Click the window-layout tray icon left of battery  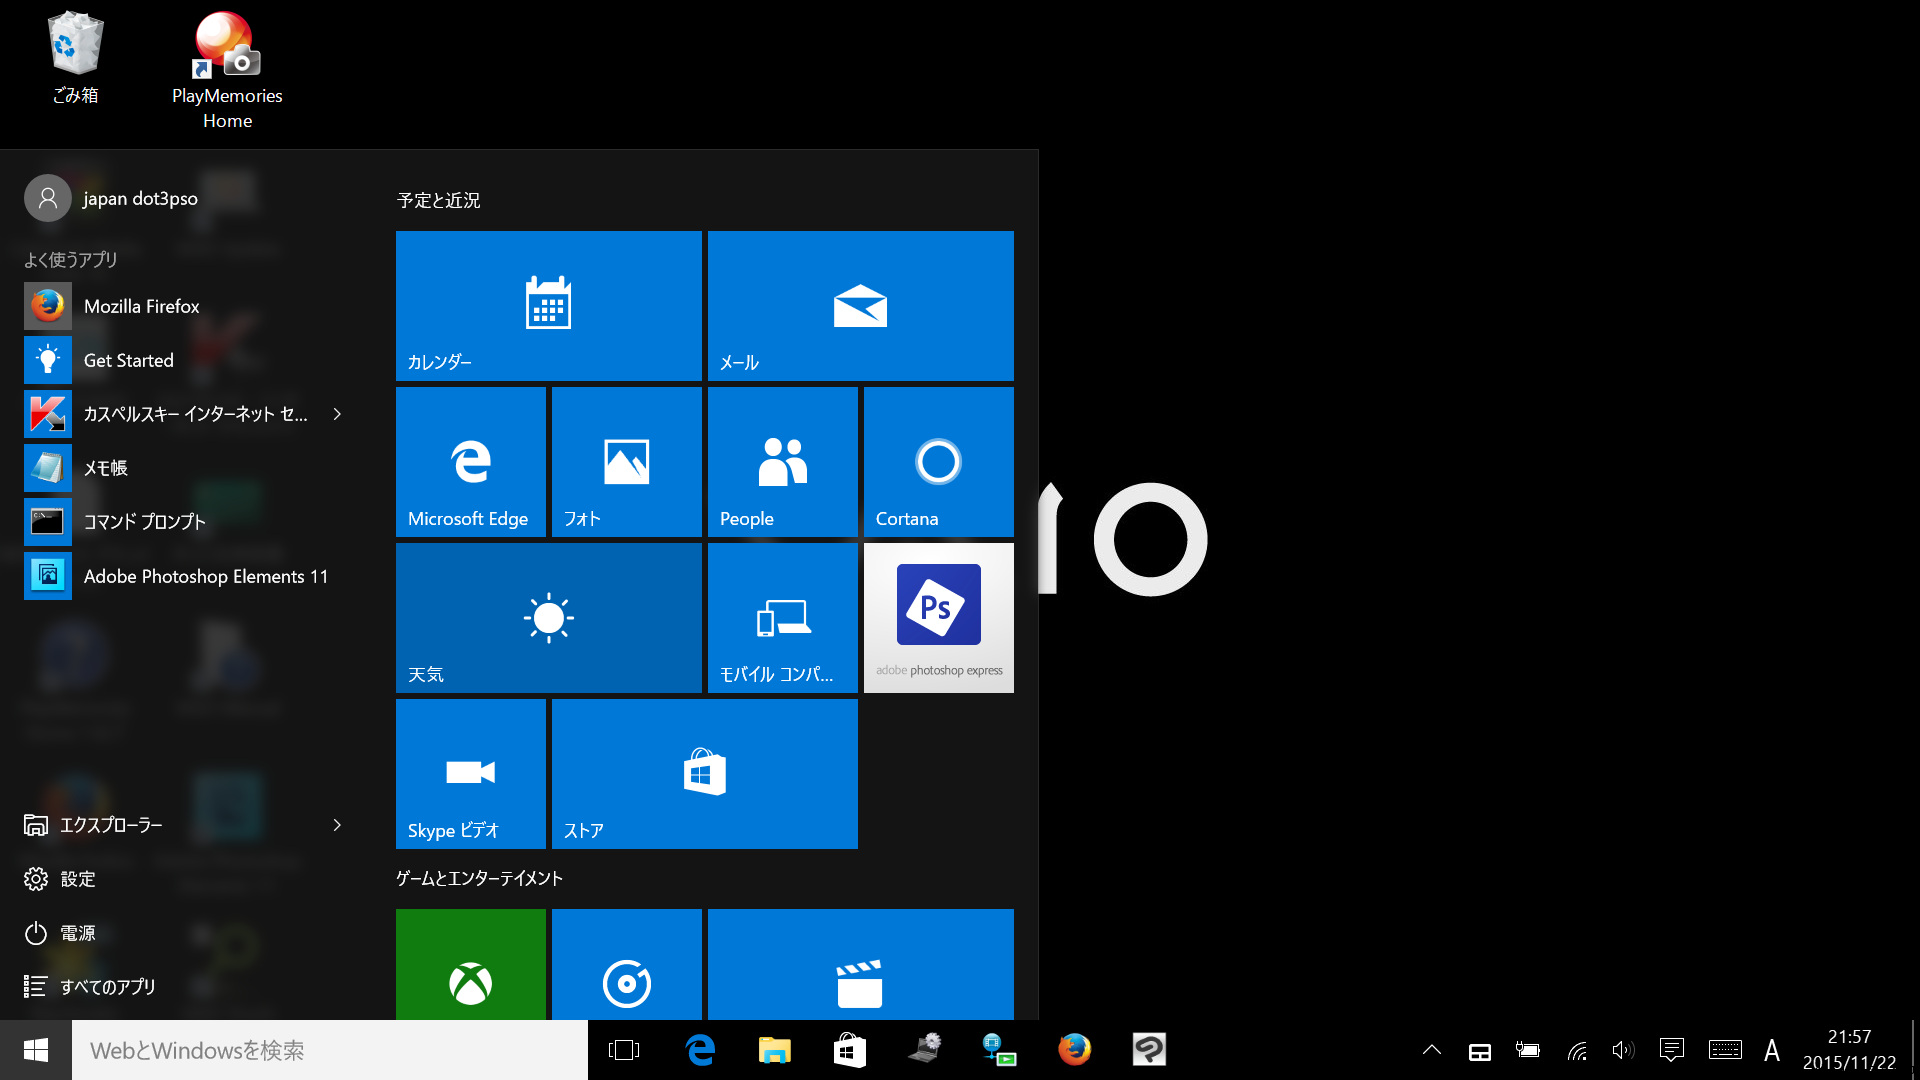tap(1480, 1051)
